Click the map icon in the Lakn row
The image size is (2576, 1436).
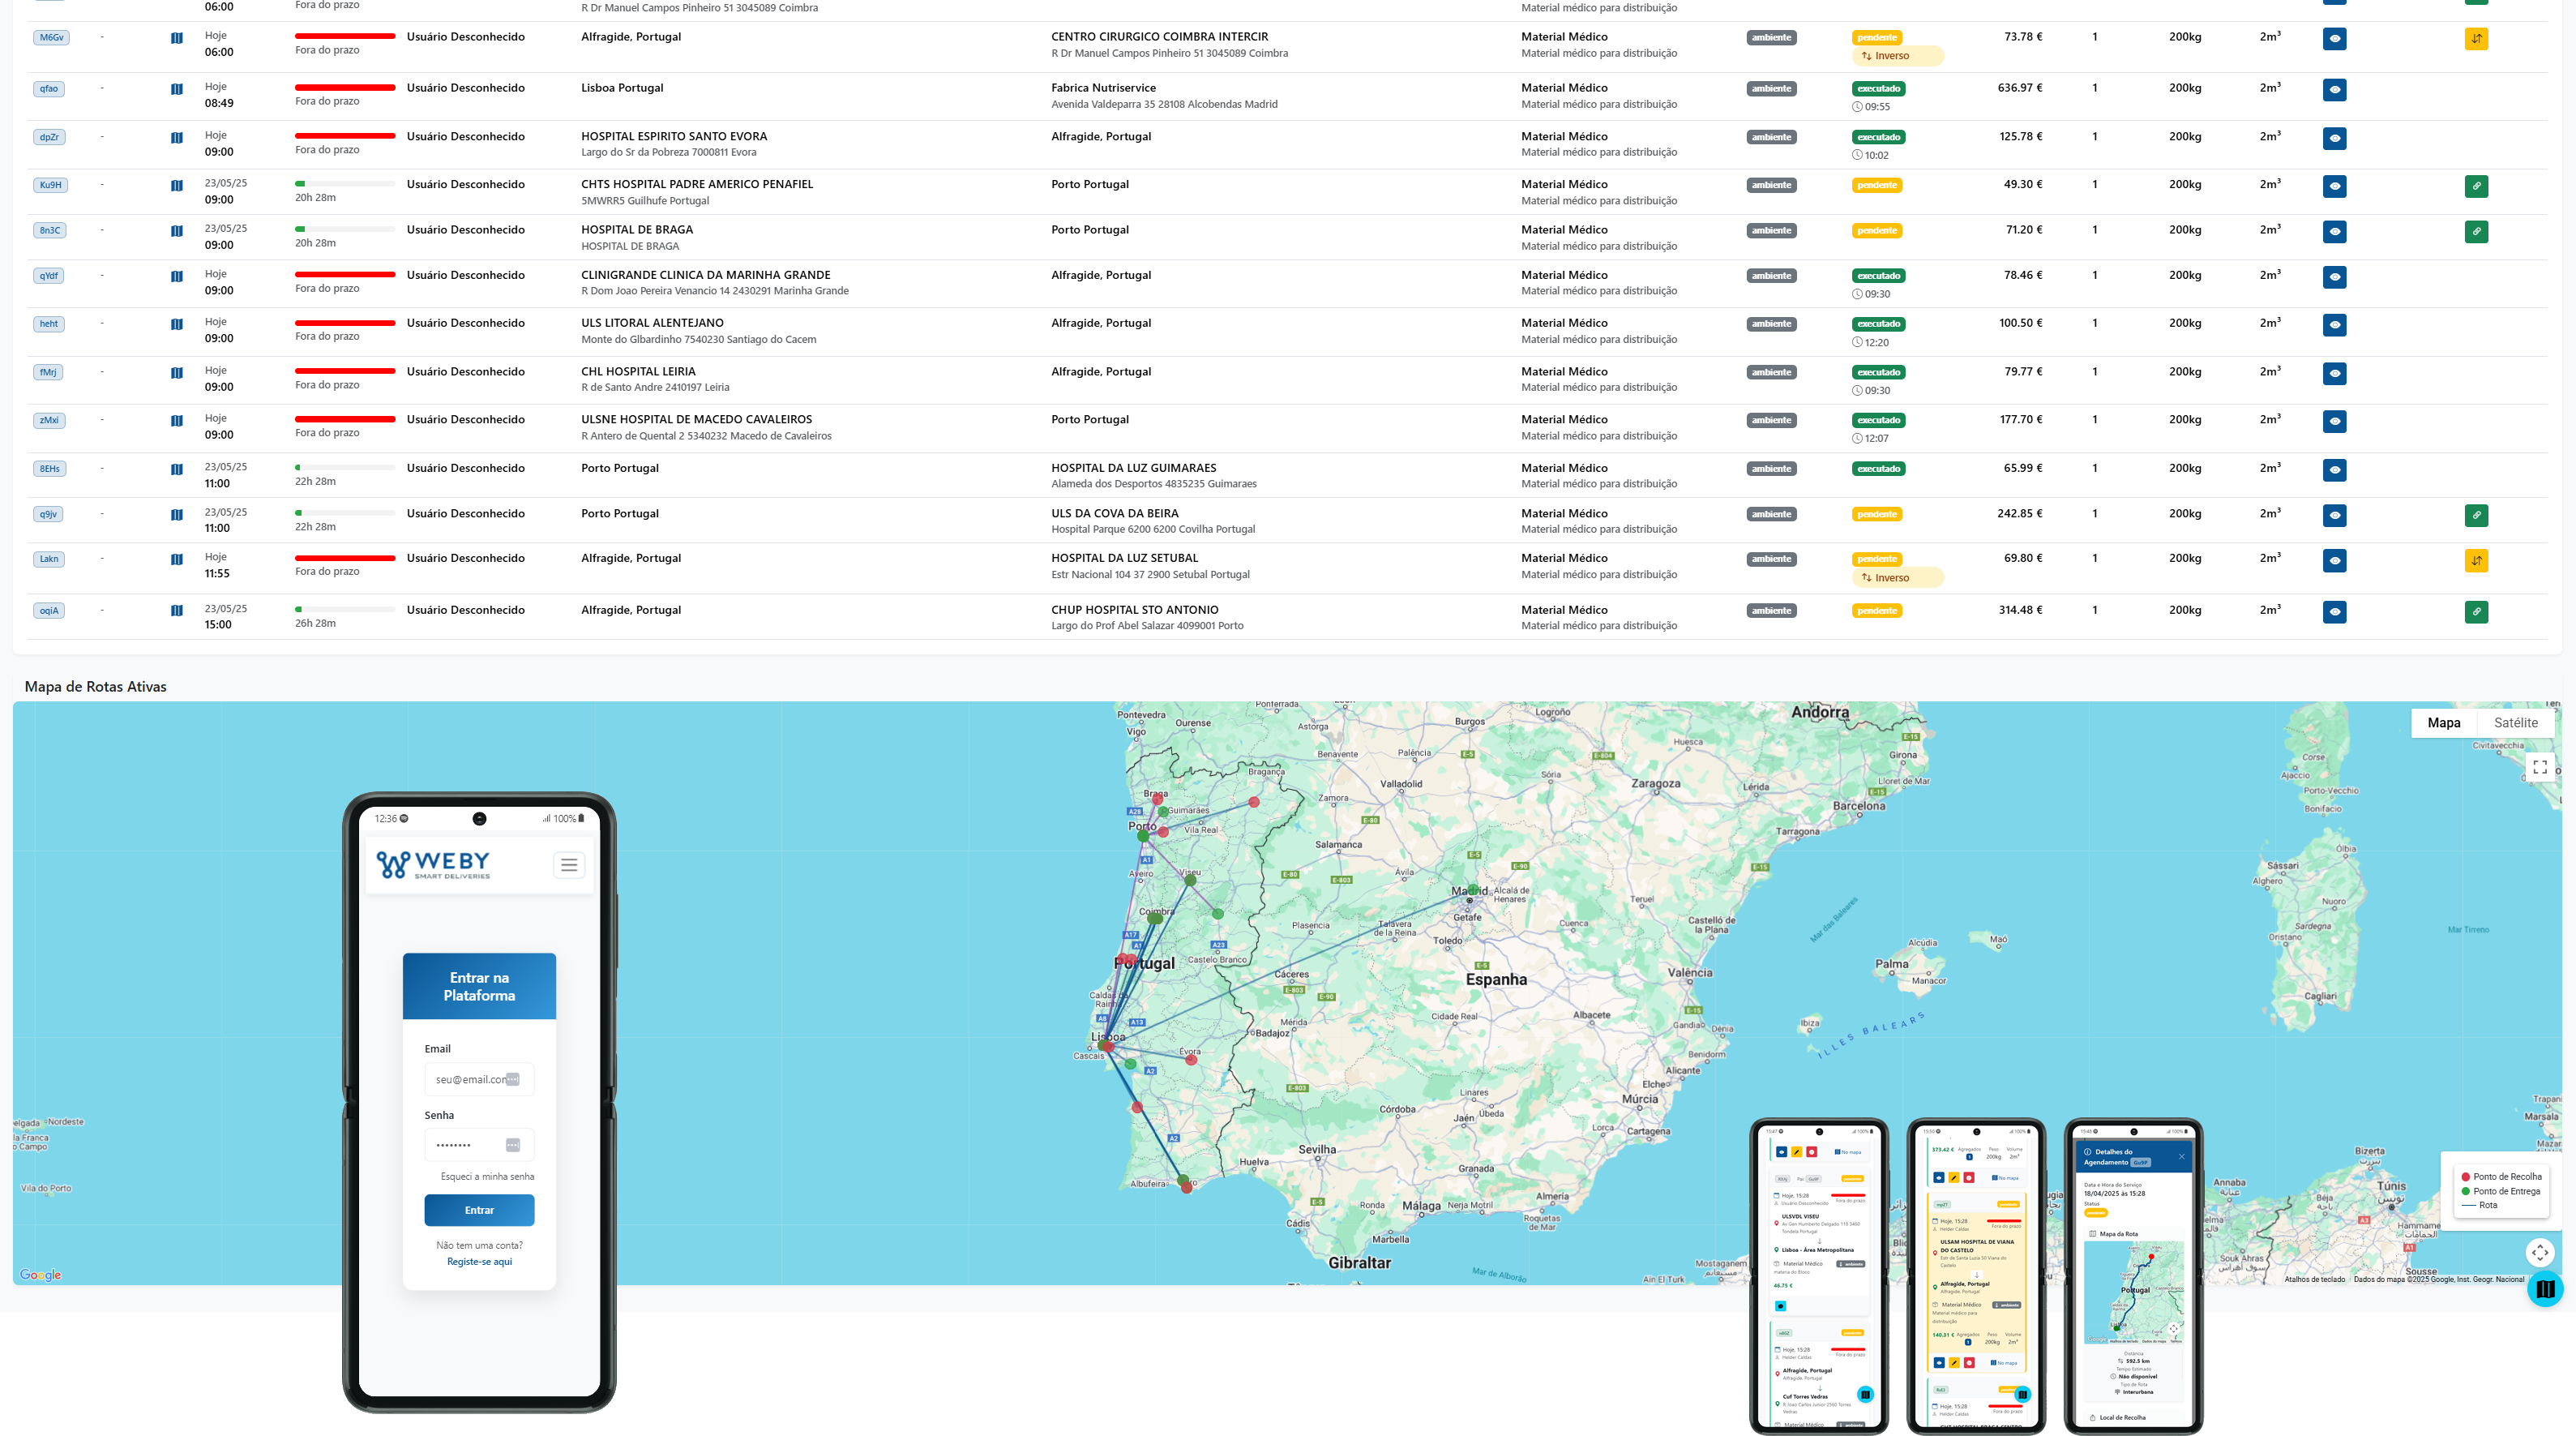pos(177,560)
